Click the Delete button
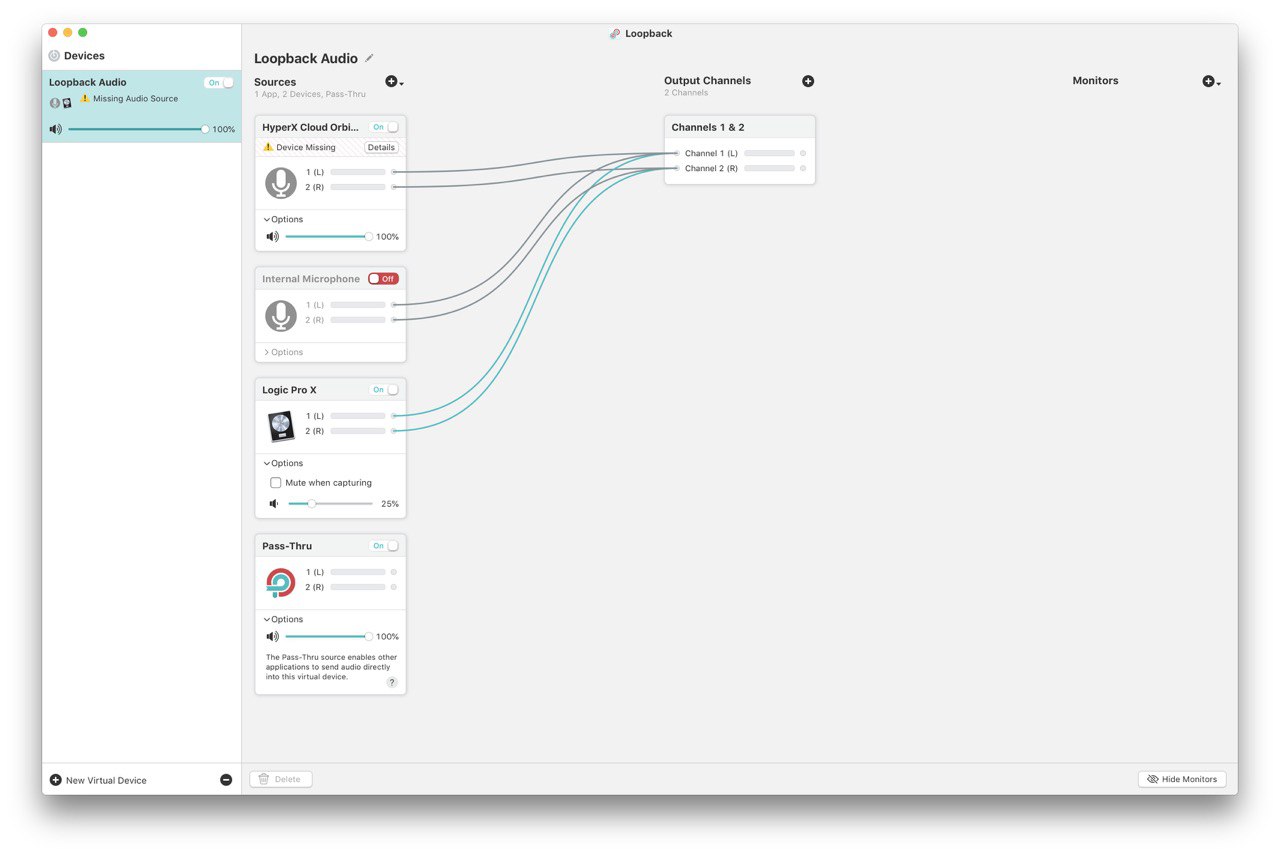The image size is (1280, 855). pyautogui.click(x=281, y=779)
